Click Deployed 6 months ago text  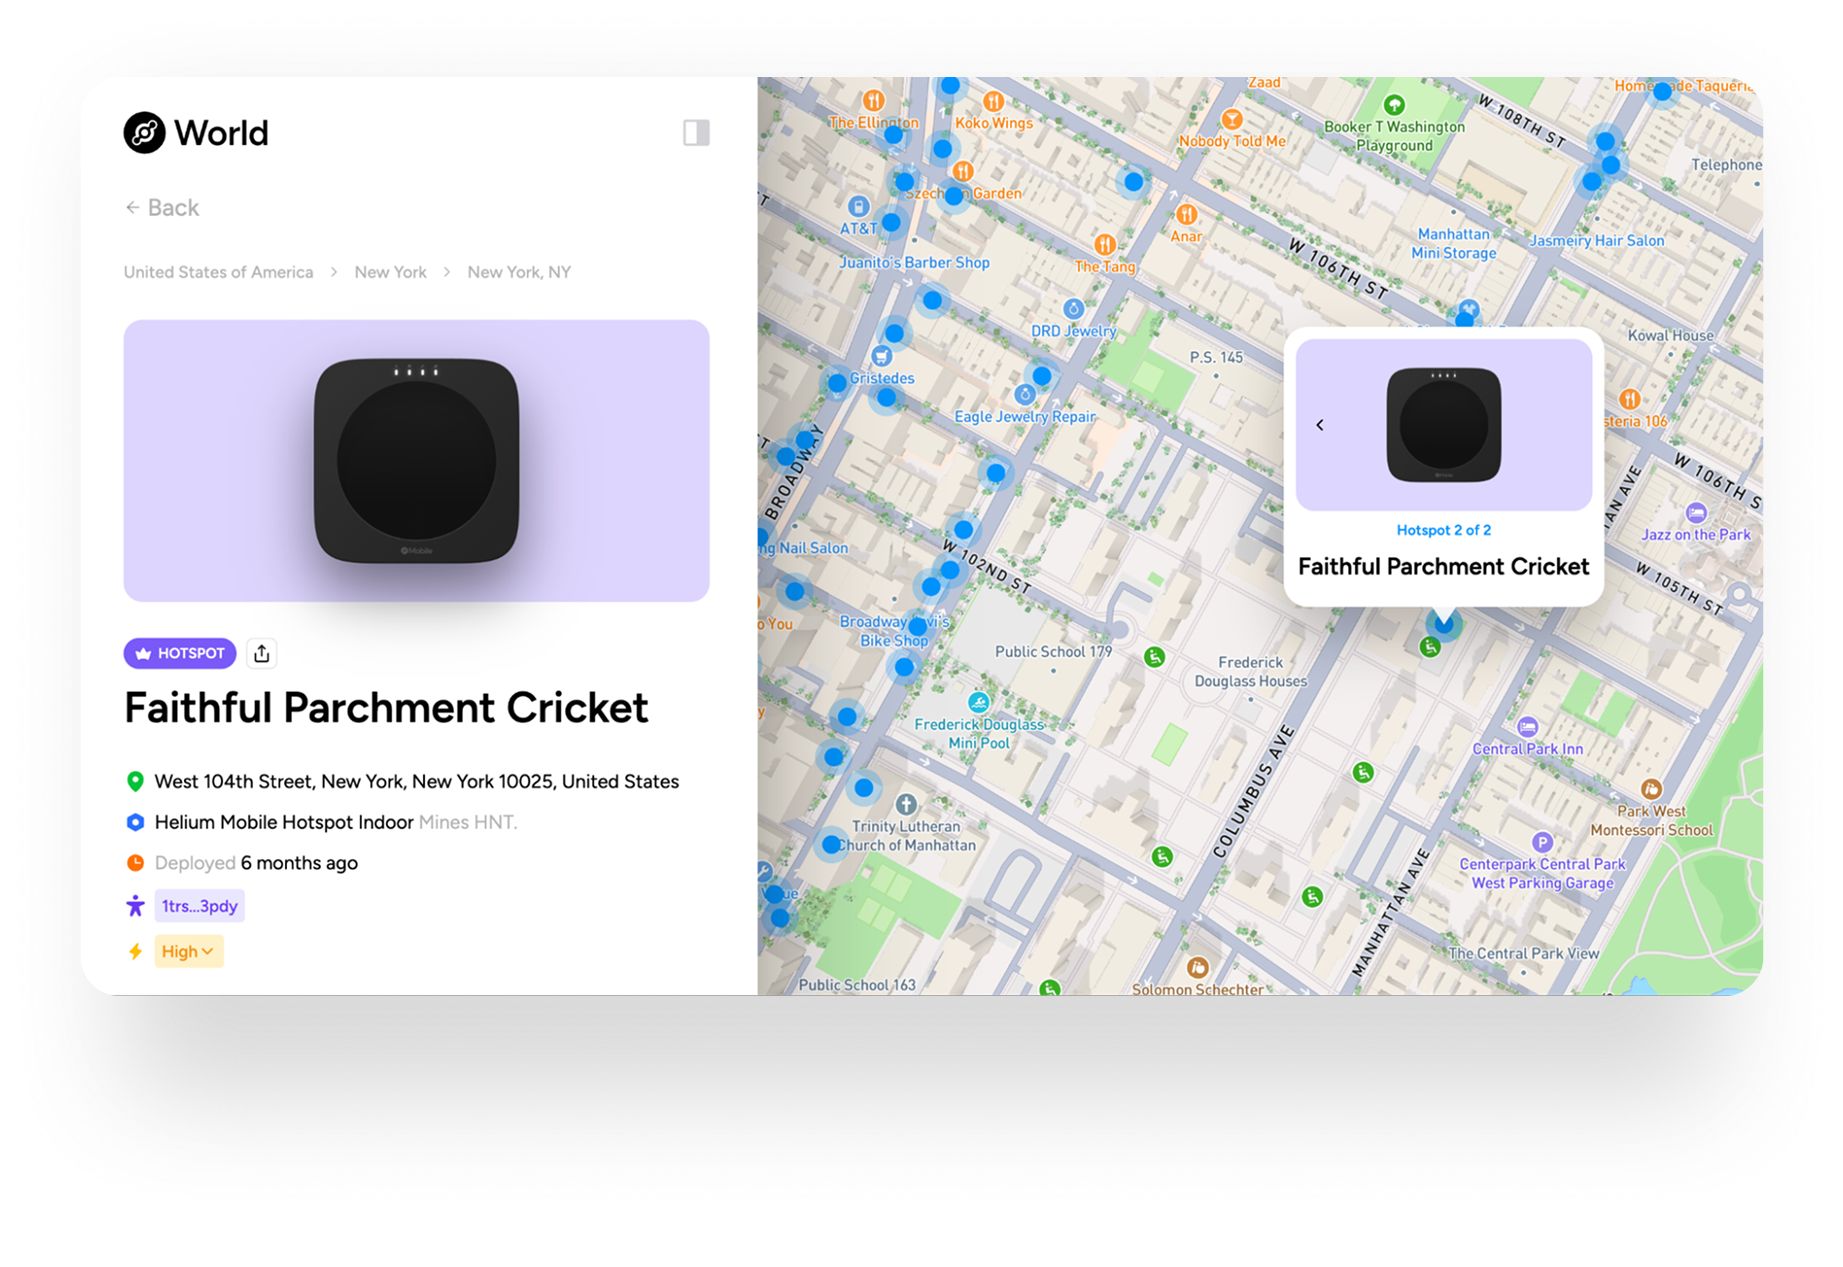click(x=256, y=862)
